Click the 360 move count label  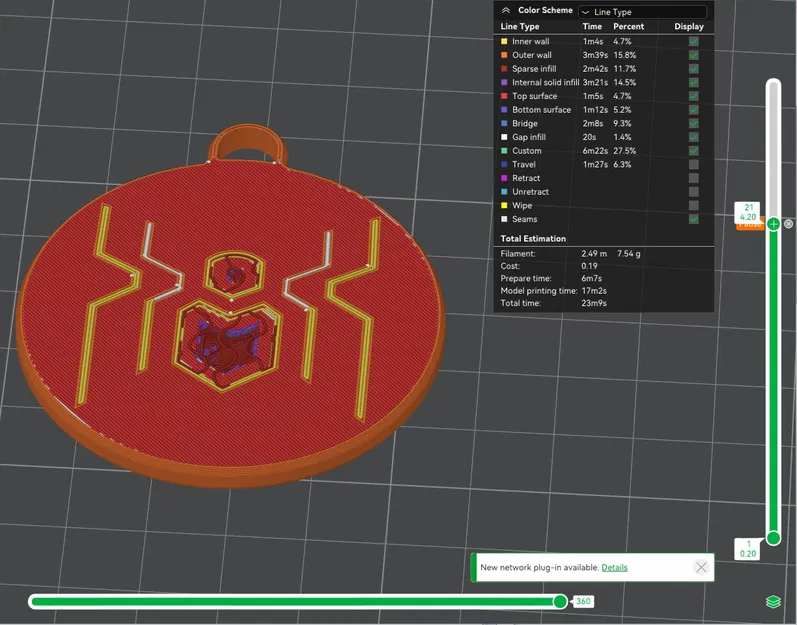pos(583,602)
